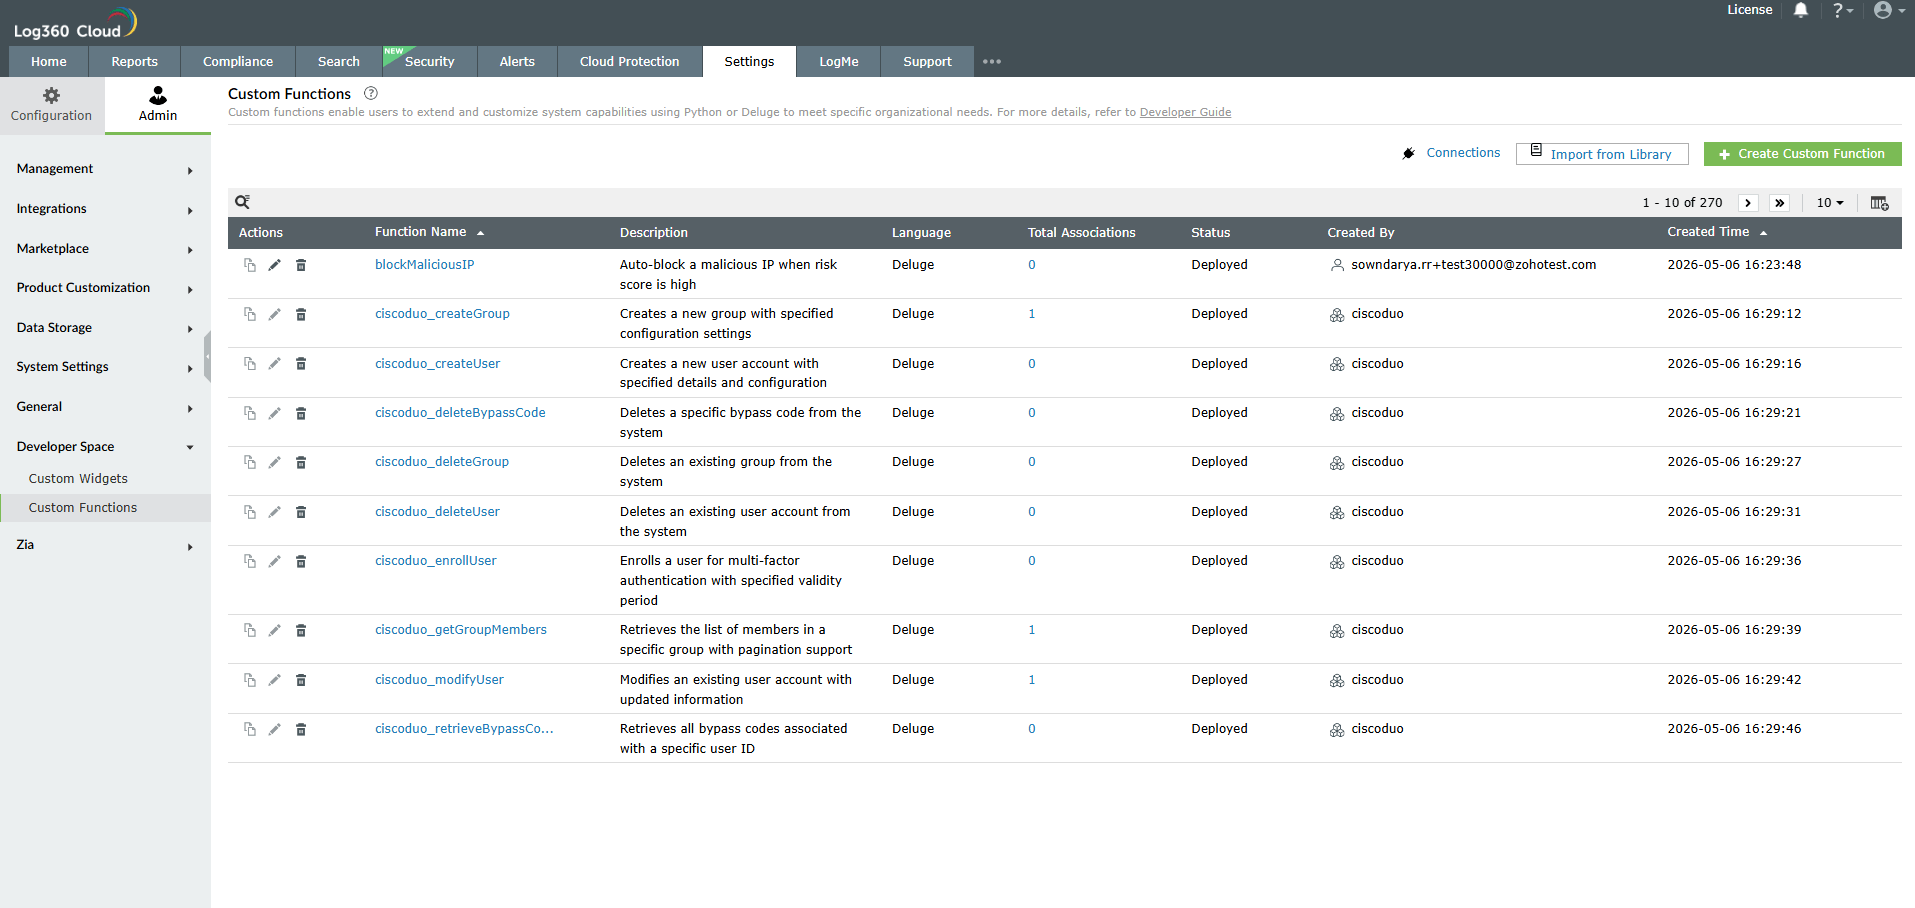
Task: Copy the ciscoduo_modifyUser function
Action: point(249,680)
